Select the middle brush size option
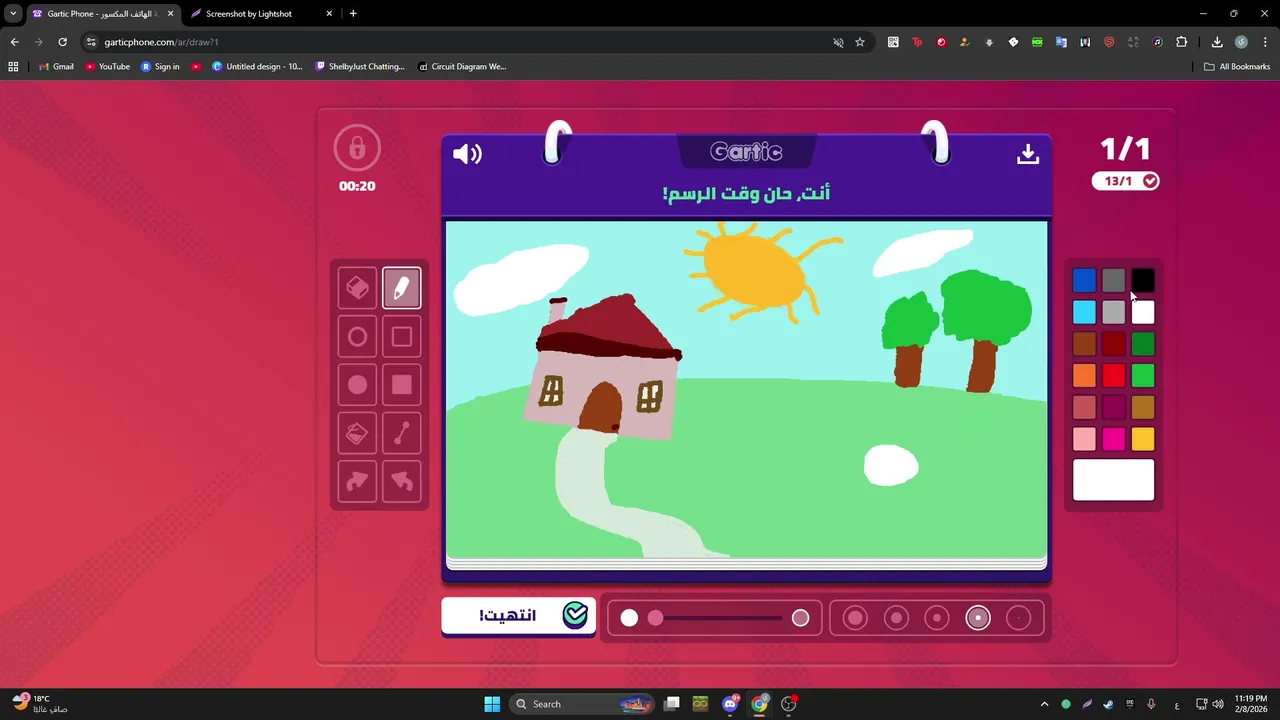The height and width of the screenshot is (720, 1280). [x=937, y=618]
